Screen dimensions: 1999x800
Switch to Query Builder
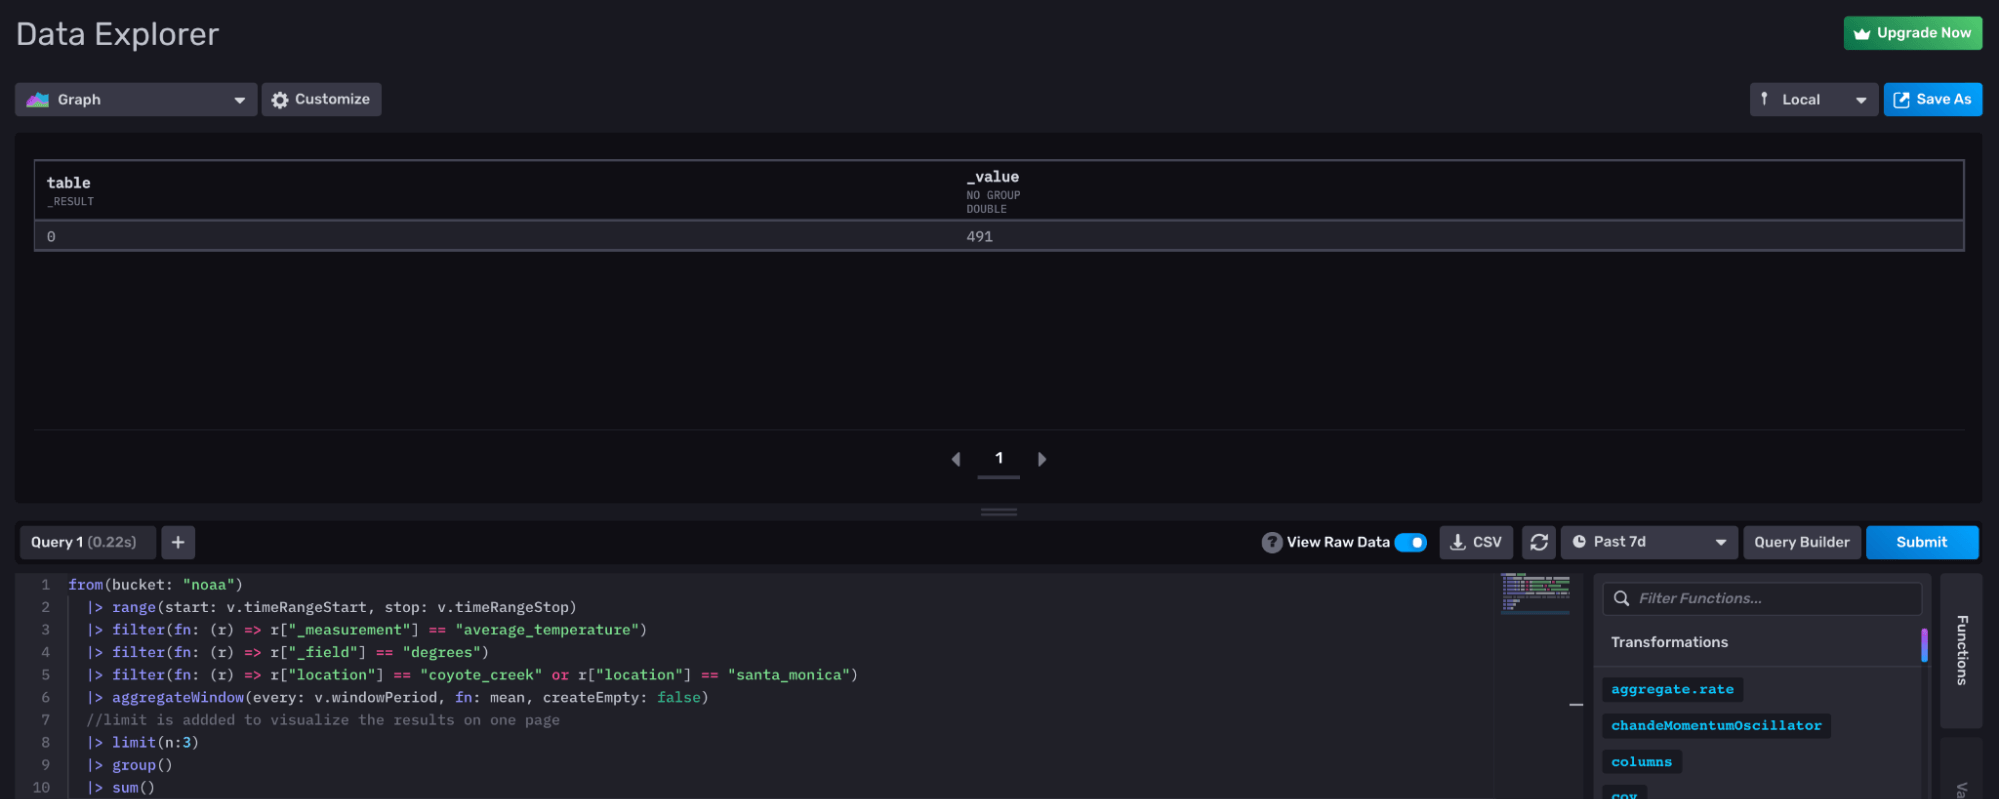1802,542
